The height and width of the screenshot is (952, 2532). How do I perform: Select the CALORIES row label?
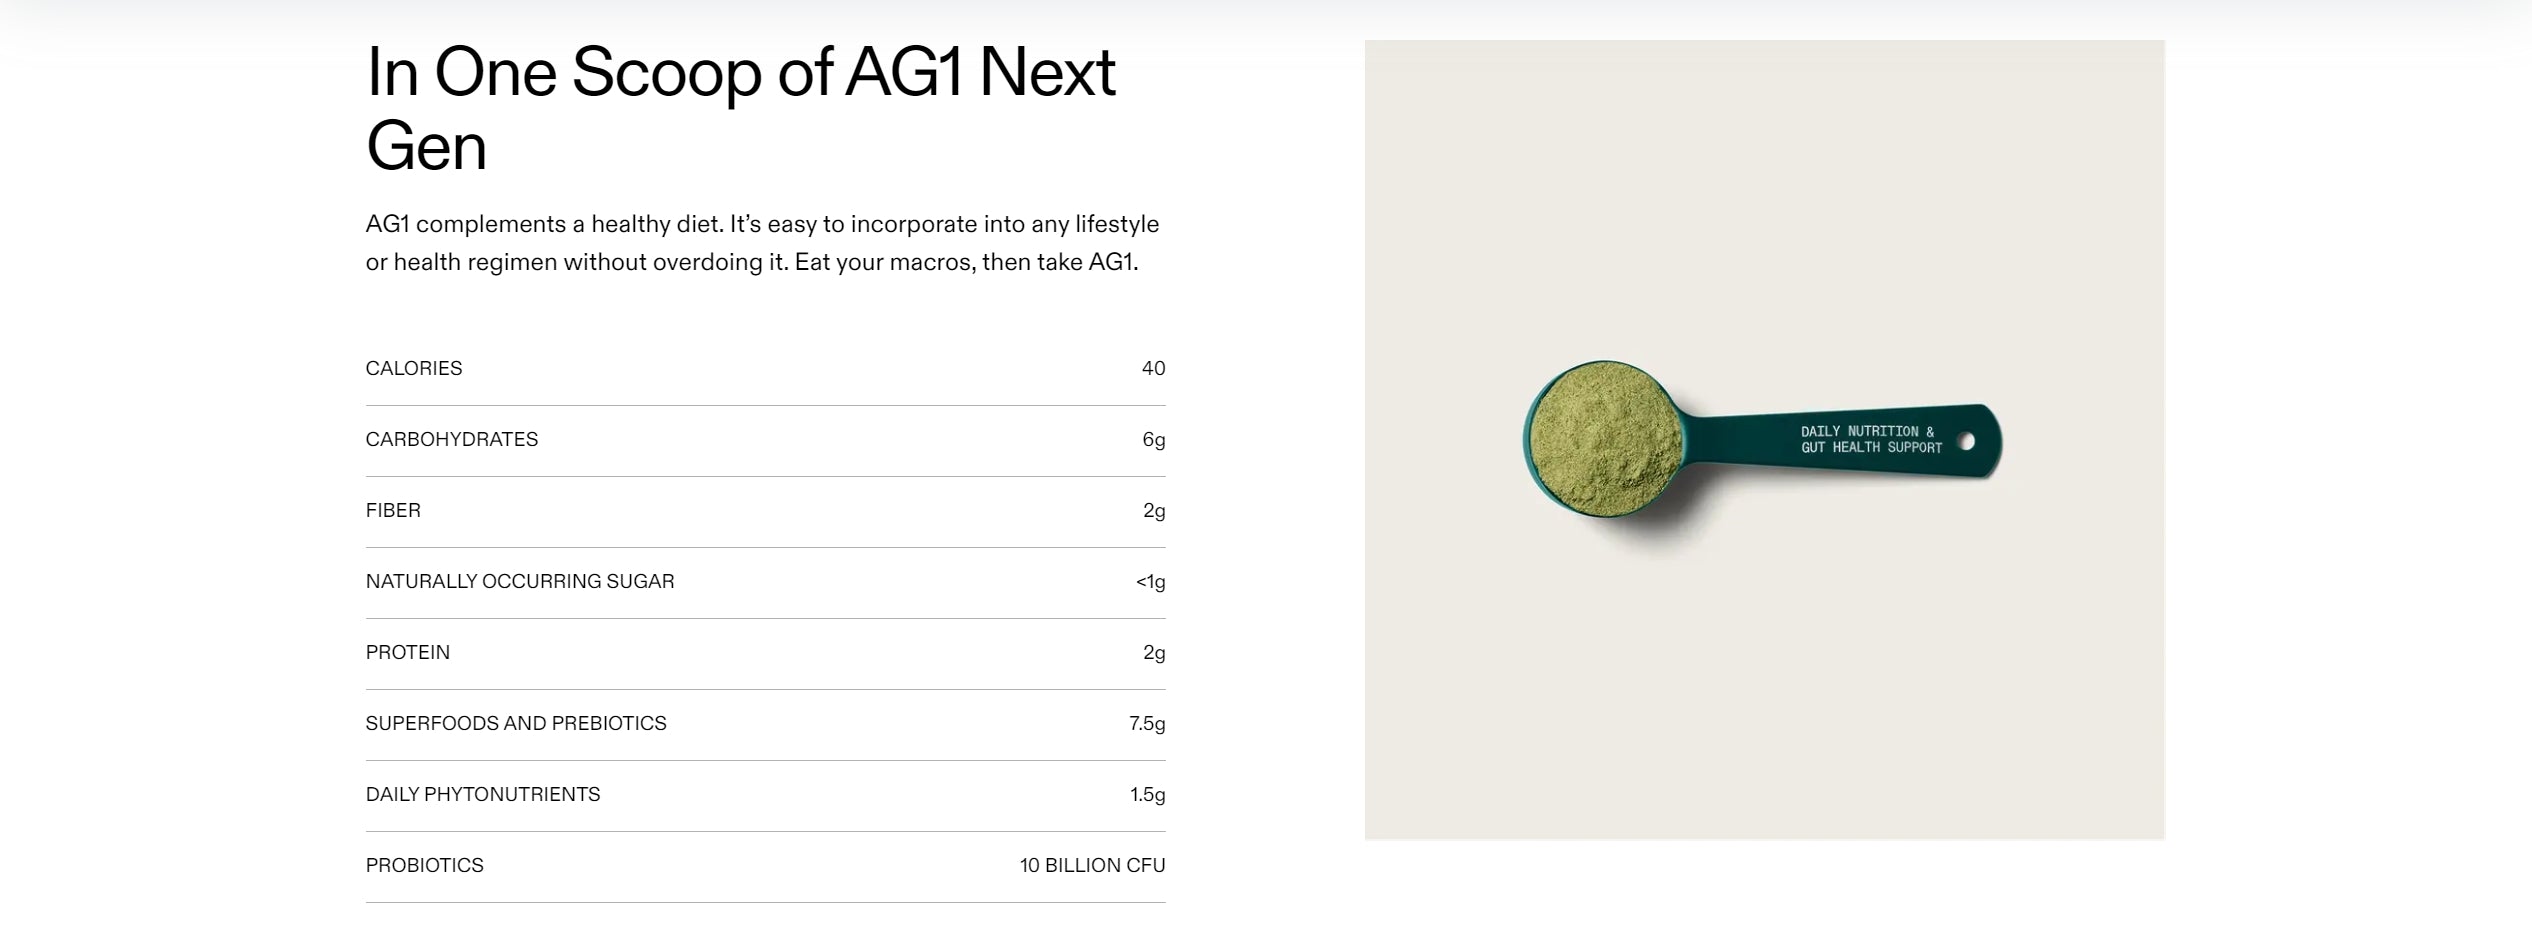[414, 368]
